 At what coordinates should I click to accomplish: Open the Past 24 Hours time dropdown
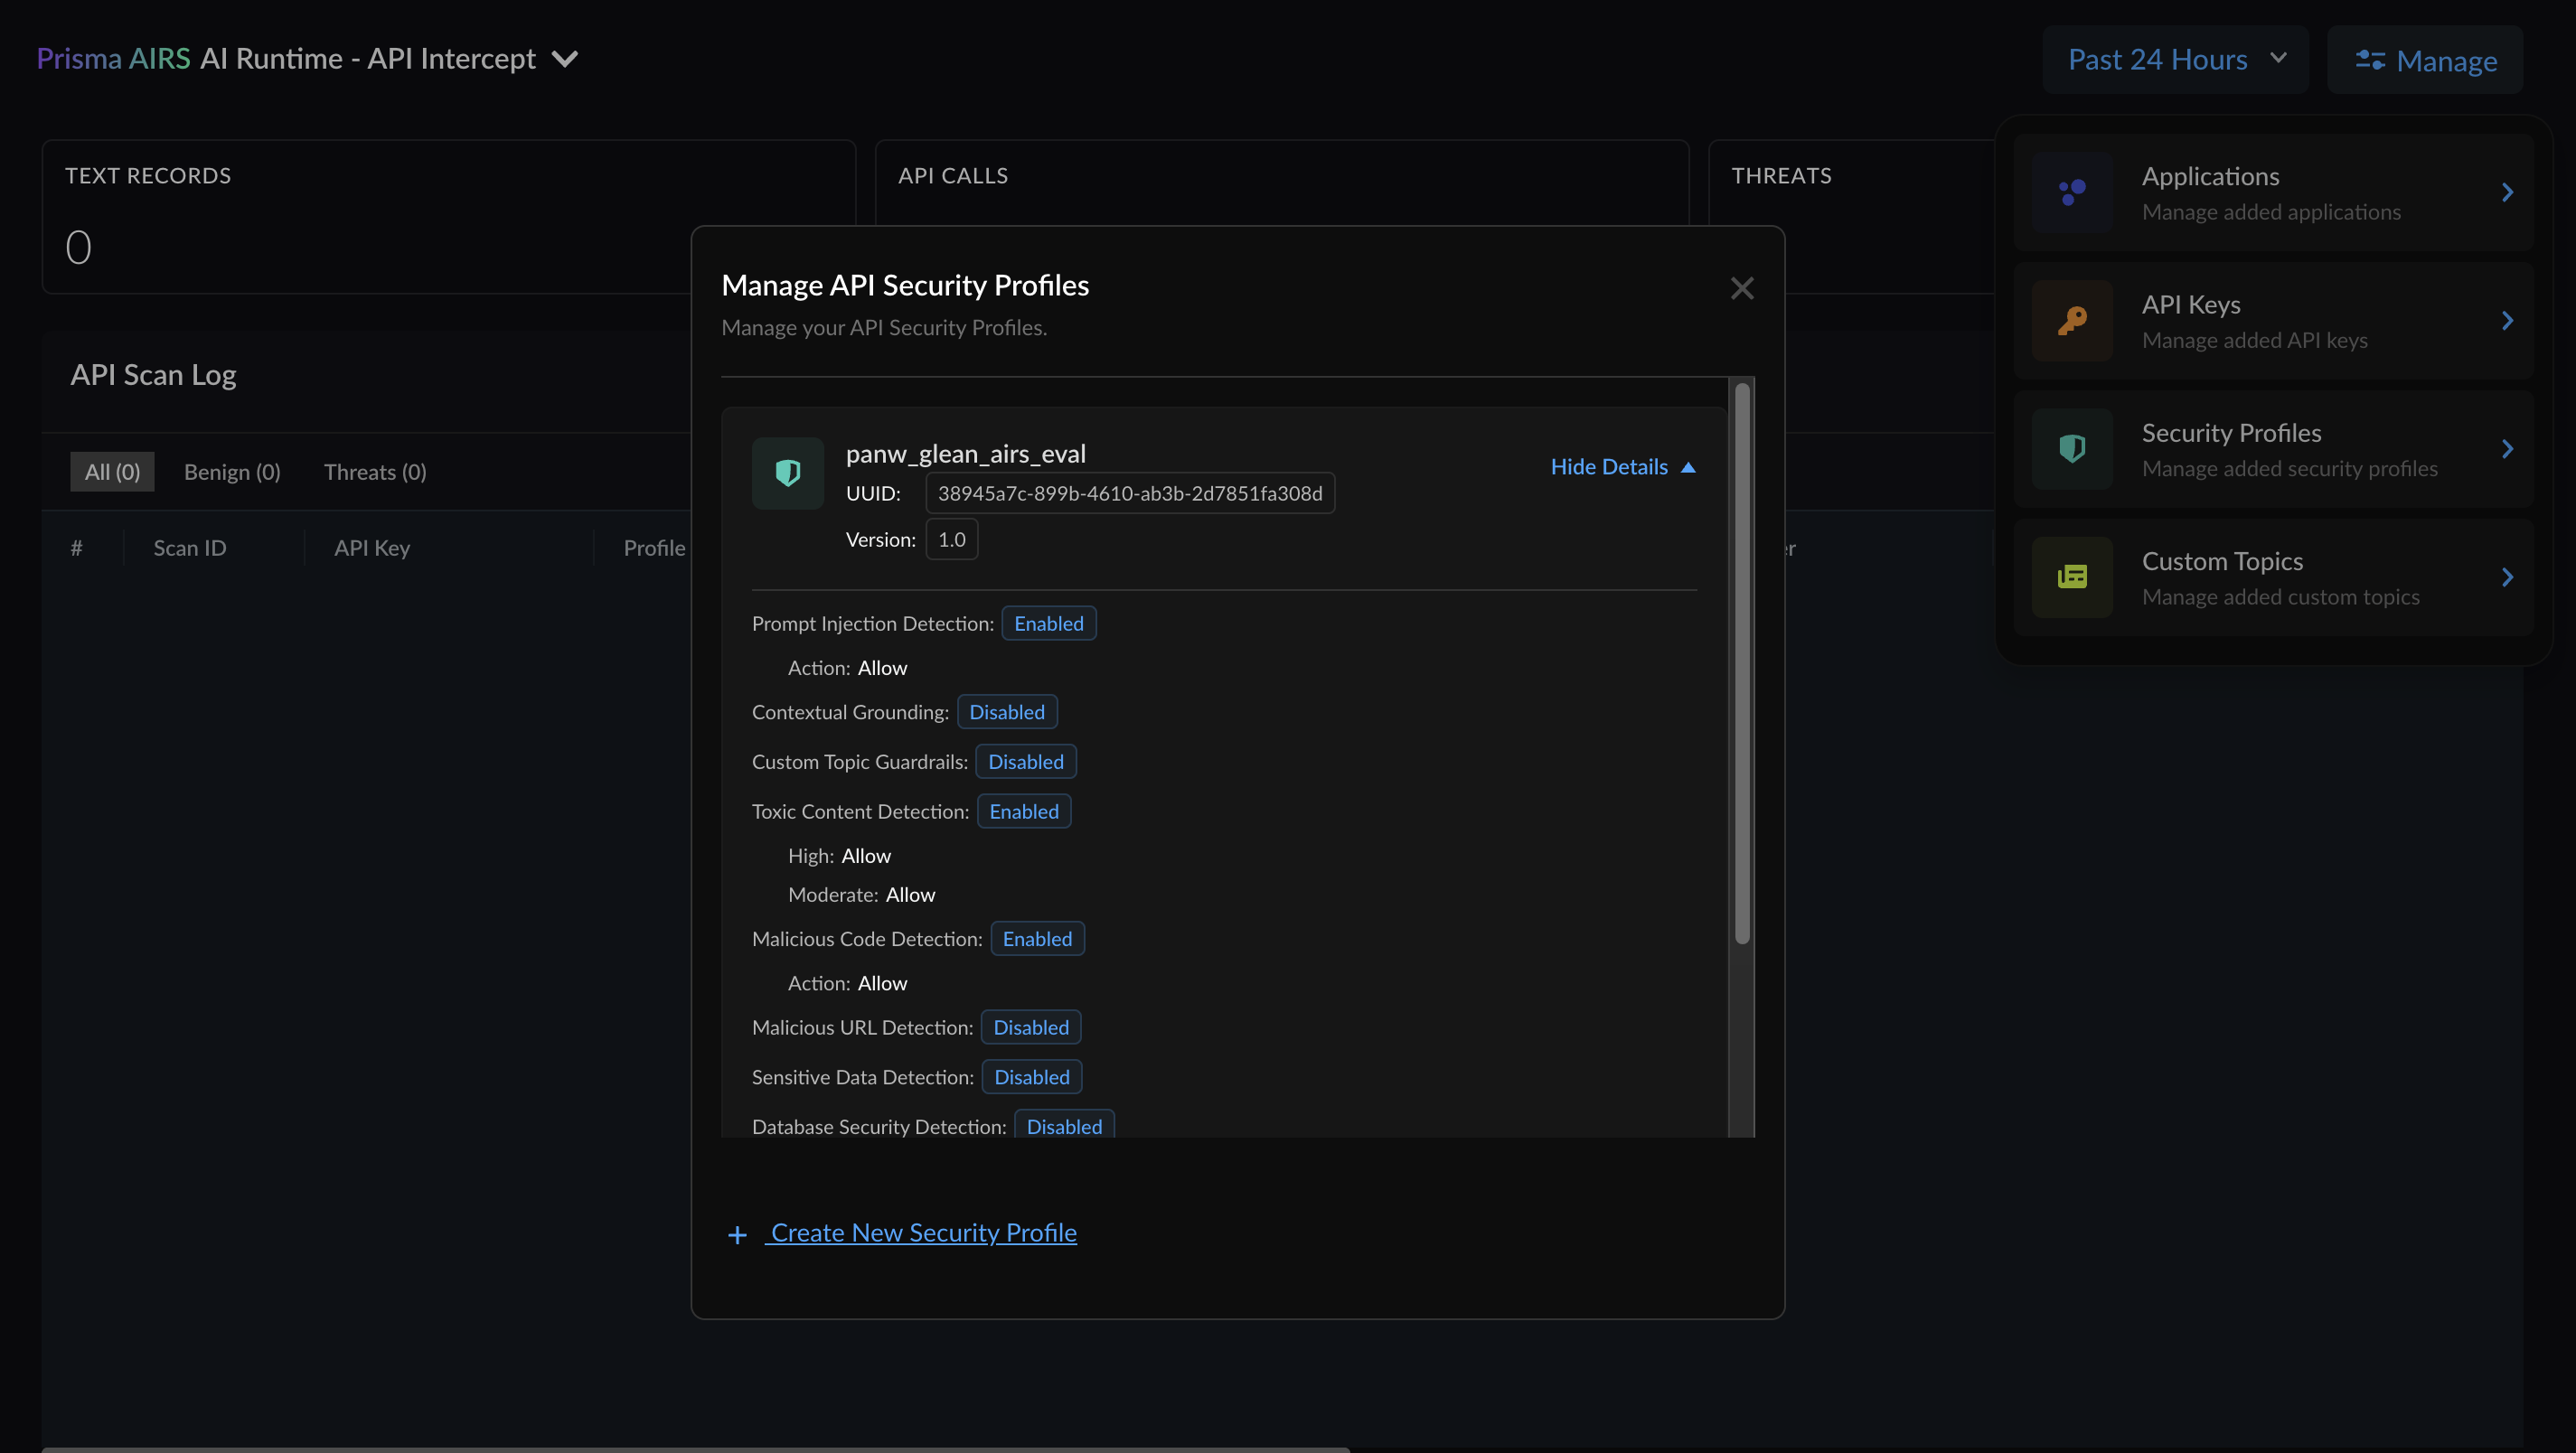point(2175,60)
